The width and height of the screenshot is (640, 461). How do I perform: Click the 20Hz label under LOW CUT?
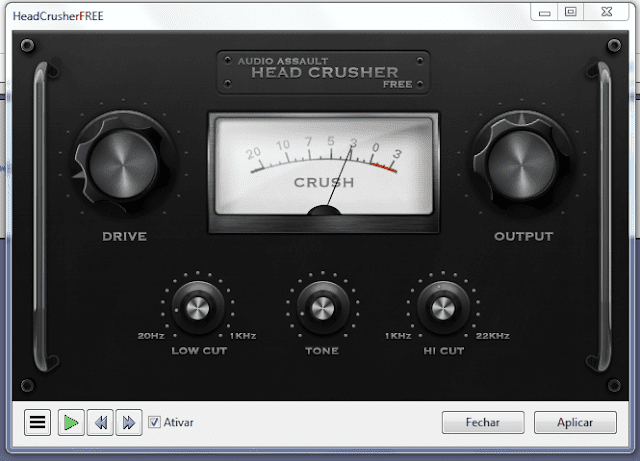[151, 336]
